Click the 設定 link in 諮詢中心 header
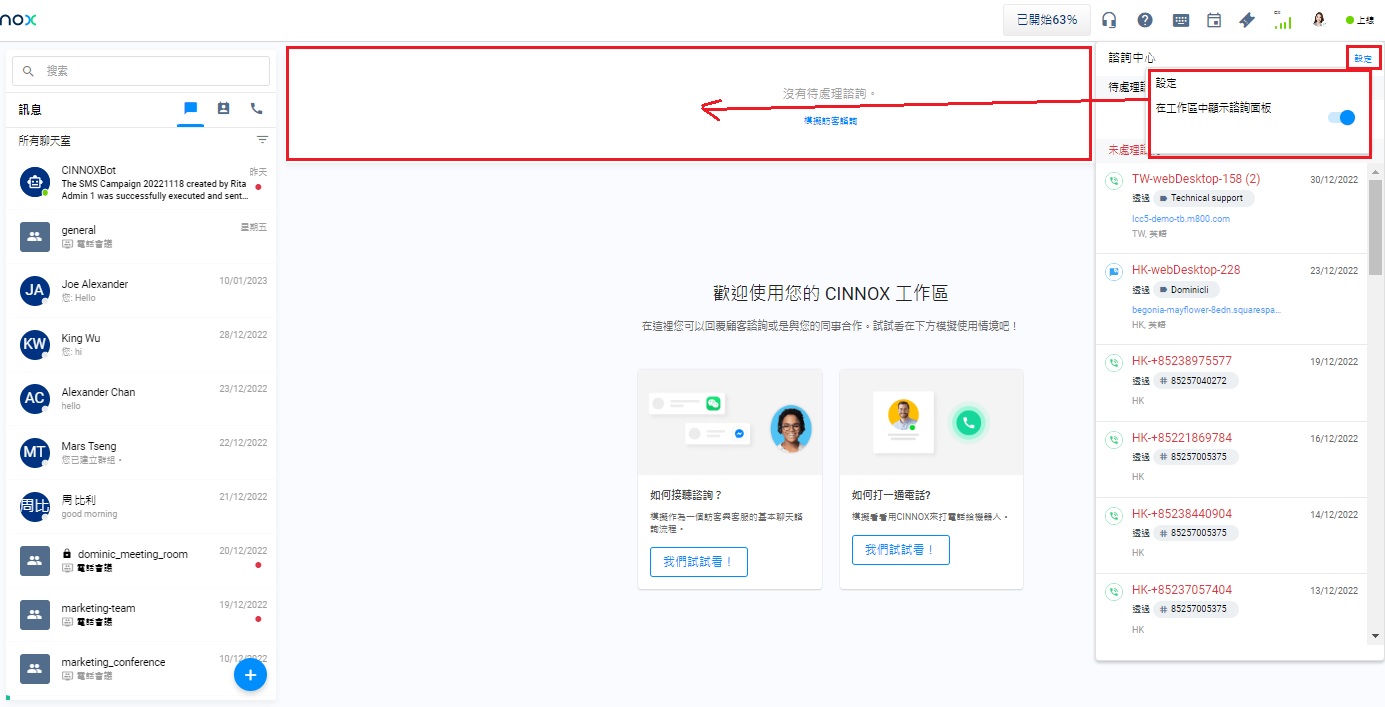This screenshot has height=707, width=1385. 1363,59
